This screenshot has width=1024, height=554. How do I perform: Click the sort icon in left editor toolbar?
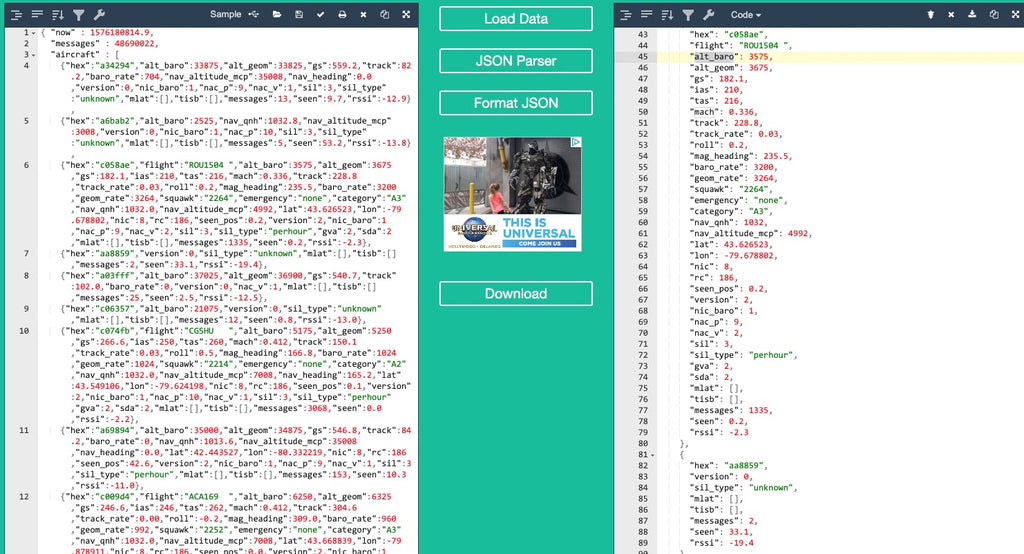(x=57, y=15)
